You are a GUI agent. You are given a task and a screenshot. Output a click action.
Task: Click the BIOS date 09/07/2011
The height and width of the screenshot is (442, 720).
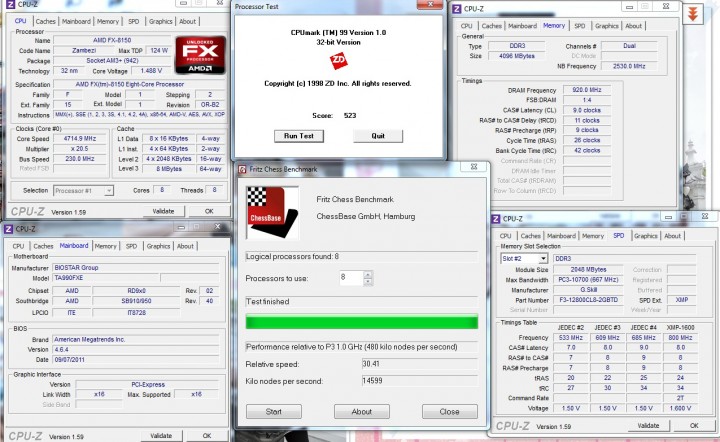135,360
